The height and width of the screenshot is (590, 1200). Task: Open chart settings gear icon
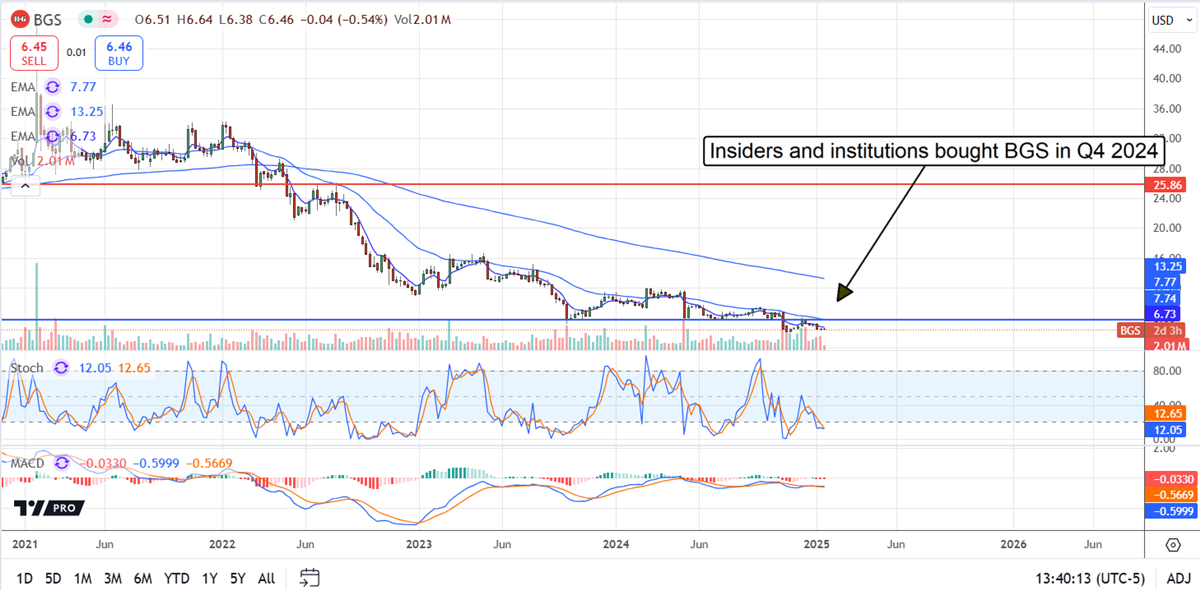(x=1172, y=544)
